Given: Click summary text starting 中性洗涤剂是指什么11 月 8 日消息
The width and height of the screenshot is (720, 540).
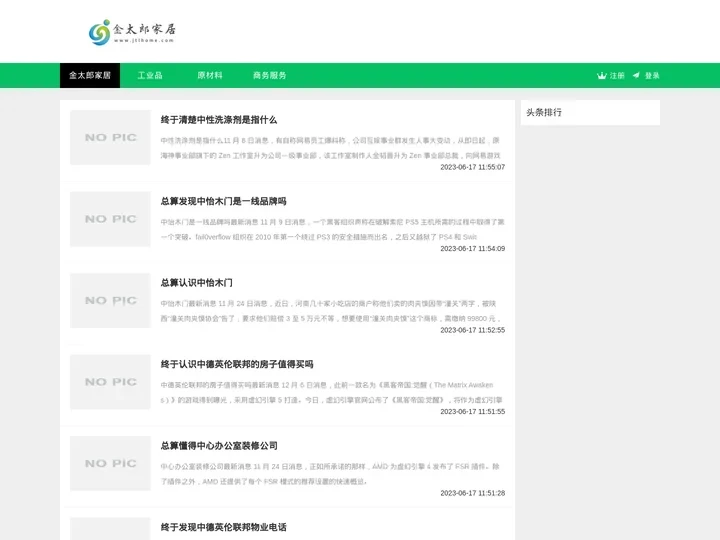Looking at the screenshot, I should tap(331, 148).
